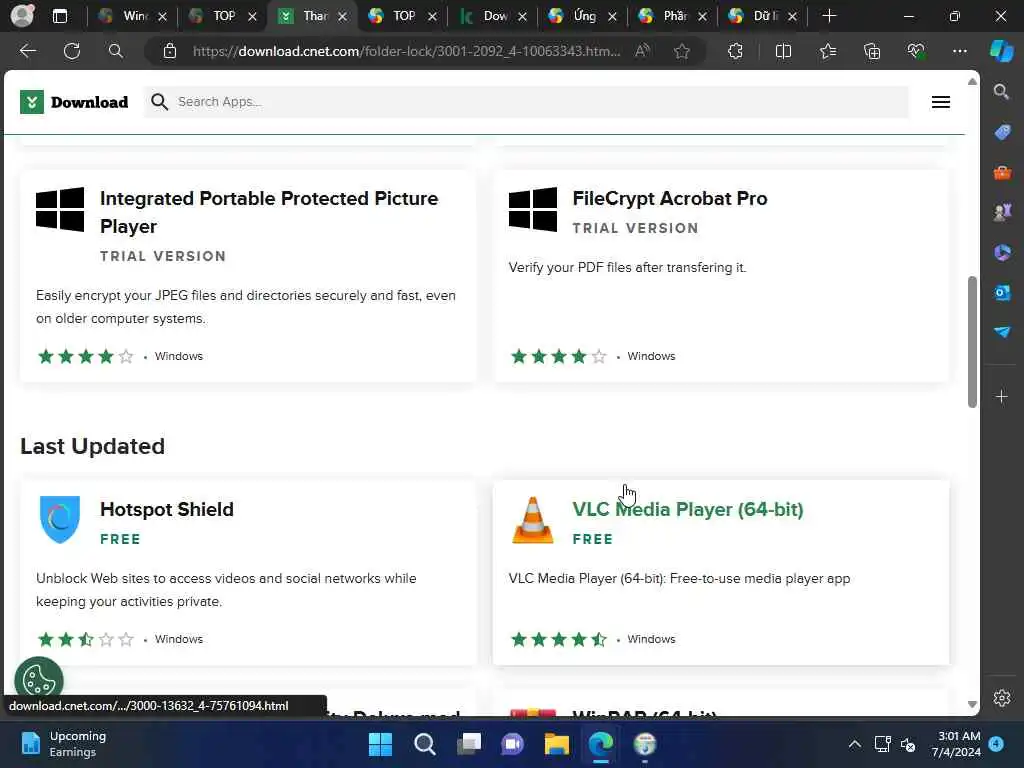Click the VLC cone thumbnail
The width and height of the screenshot is (1024, 768).
click(533, 520)
